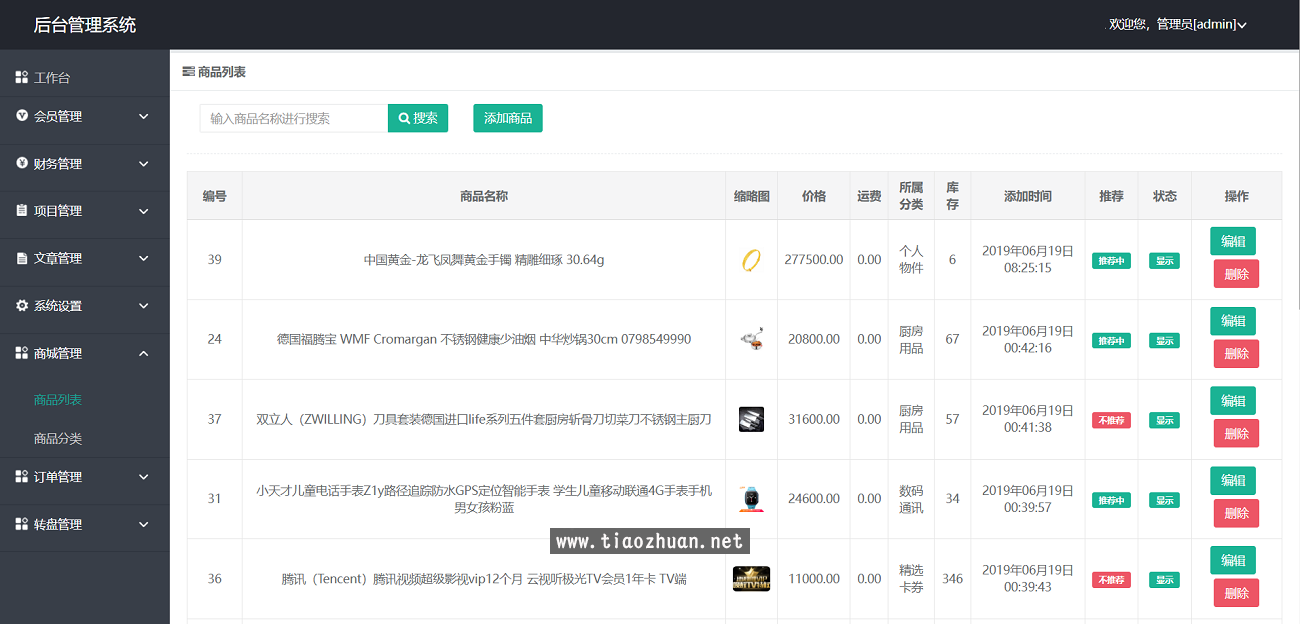The width and height of the screenshot is (1300, 624).
Task: Expand the 会员管理 menu chevron
Action: 144,116
